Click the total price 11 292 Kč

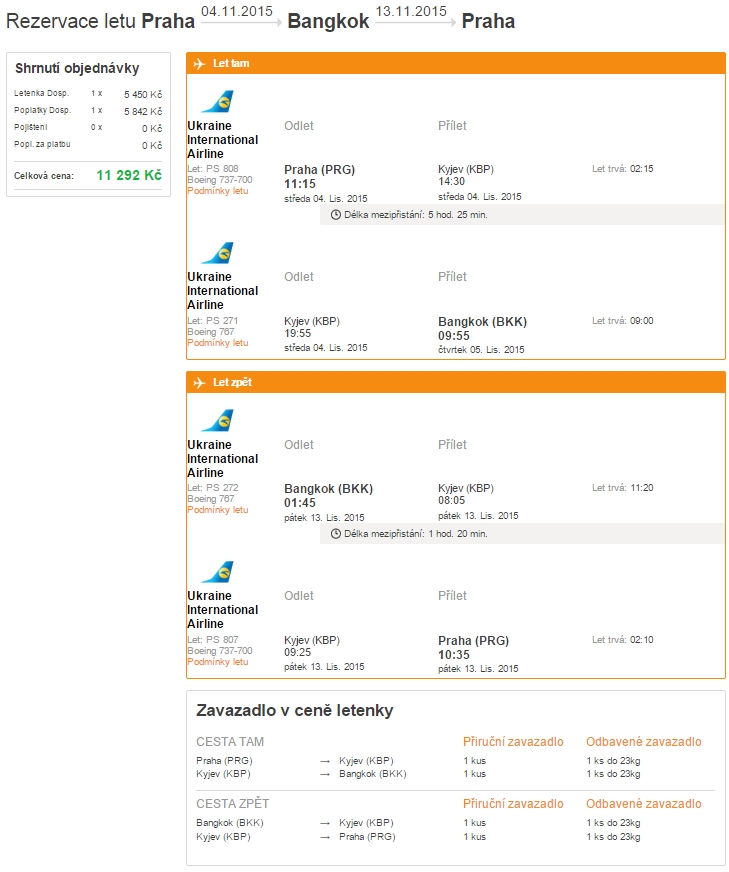[x=129, y=175]
